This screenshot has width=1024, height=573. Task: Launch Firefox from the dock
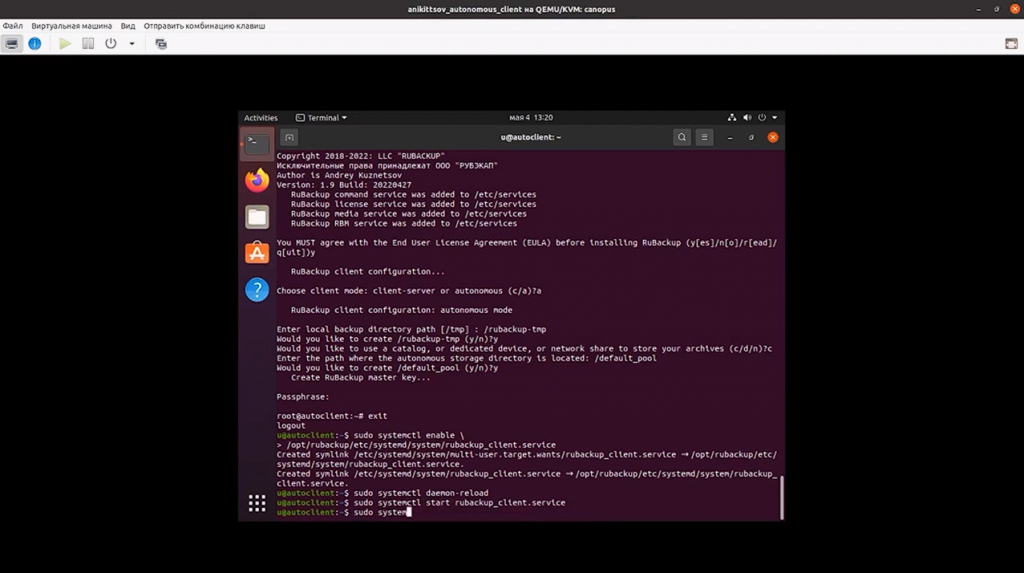pos(257,180)
